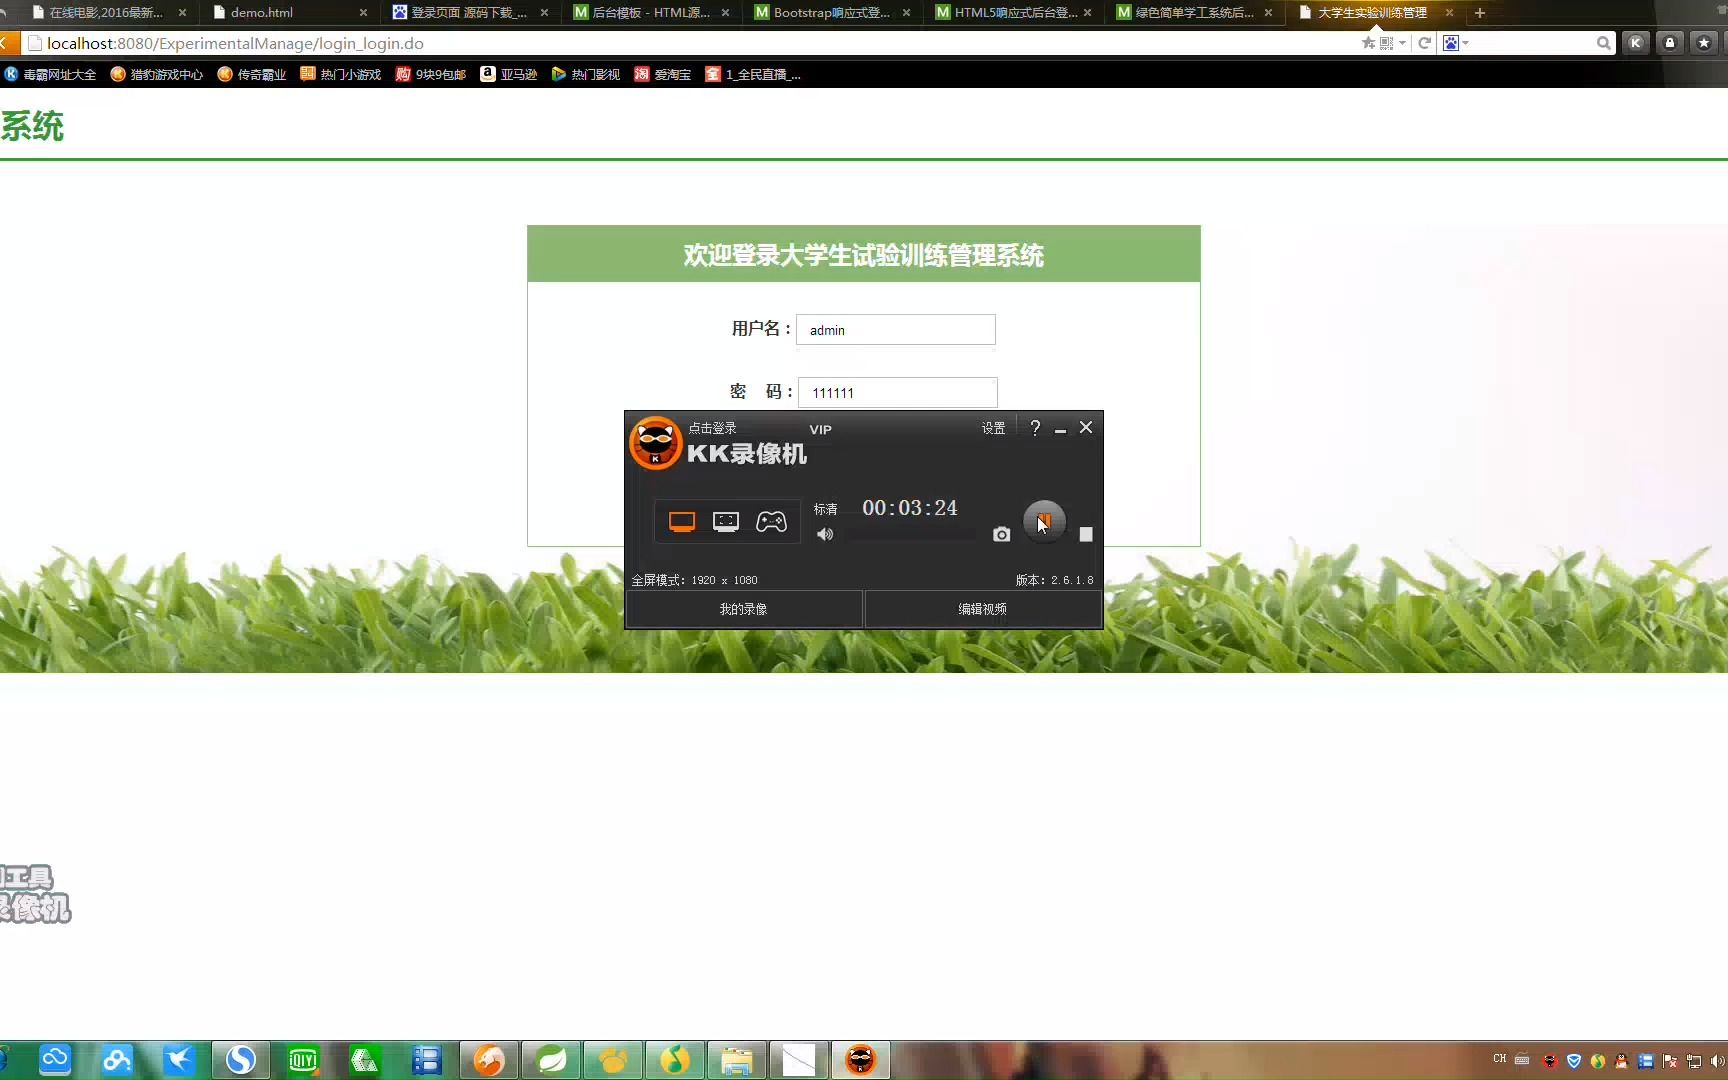Take a screenshot with the camera icon
Screen dimensions: 1728x1080
[1001, 534]
